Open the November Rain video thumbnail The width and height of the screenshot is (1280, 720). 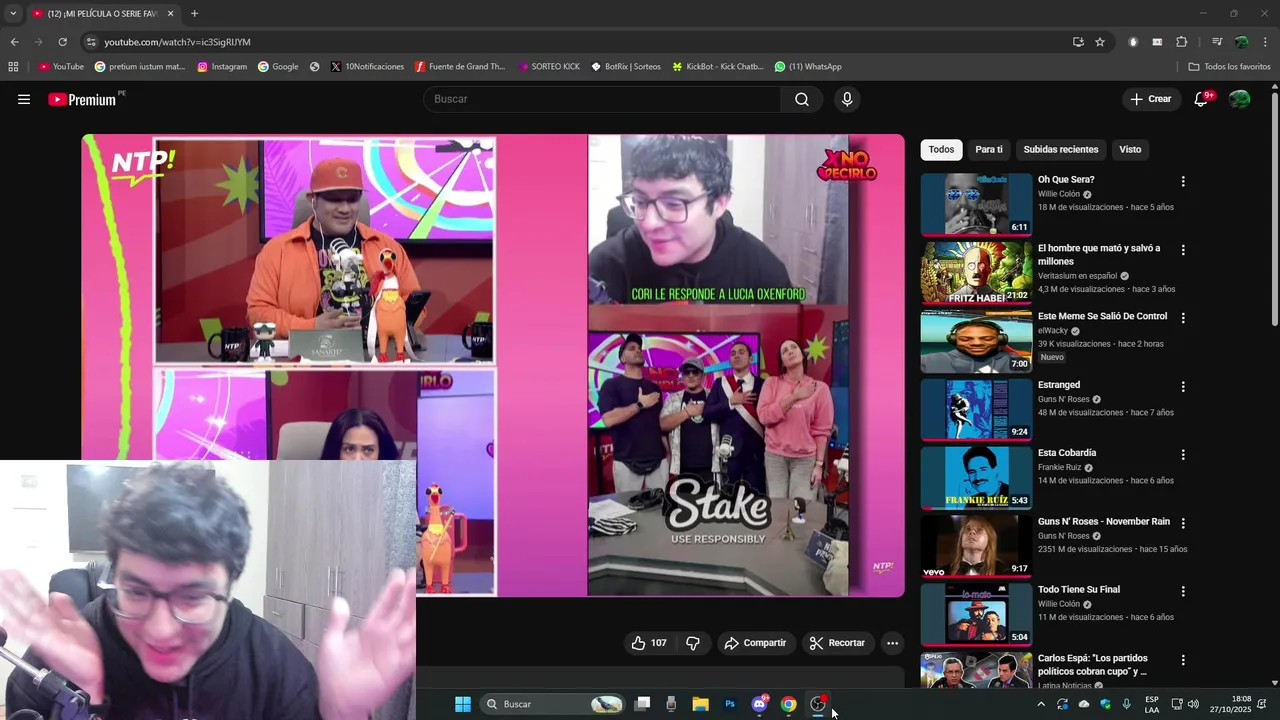click(976, 545)
